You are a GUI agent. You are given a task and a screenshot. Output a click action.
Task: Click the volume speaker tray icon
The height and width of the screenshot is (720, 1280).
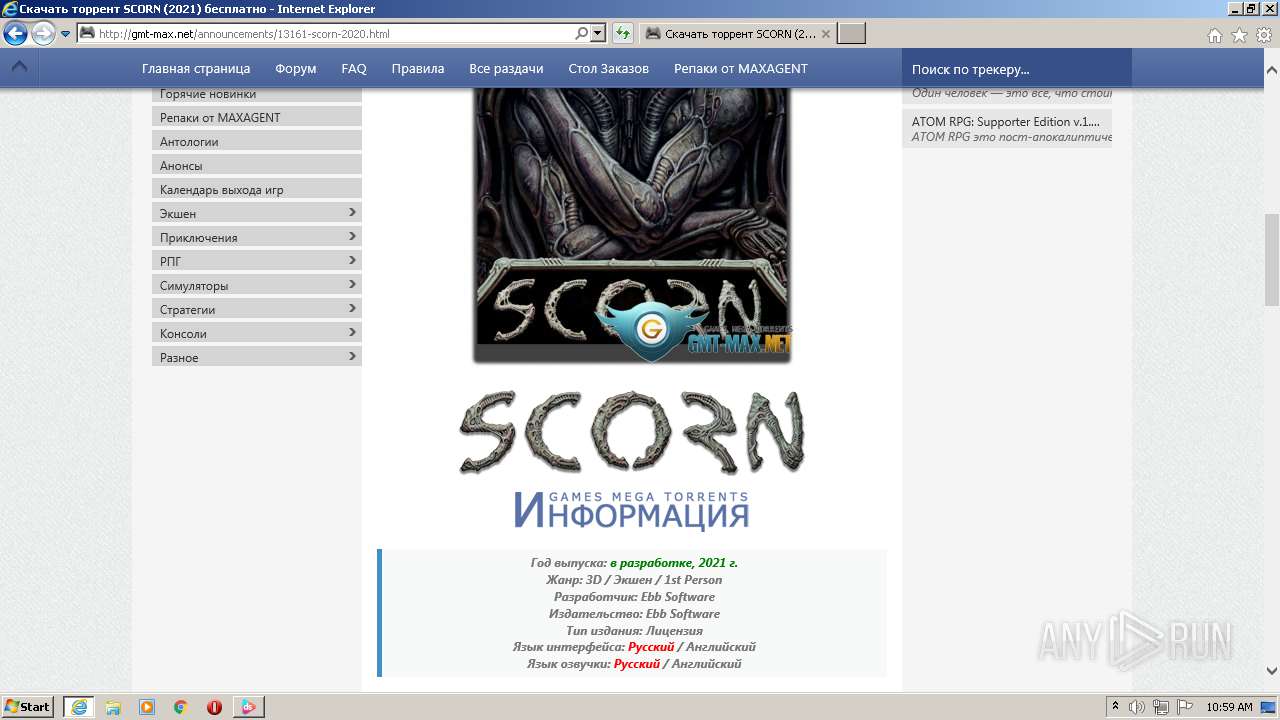[x=1137, y=707]
